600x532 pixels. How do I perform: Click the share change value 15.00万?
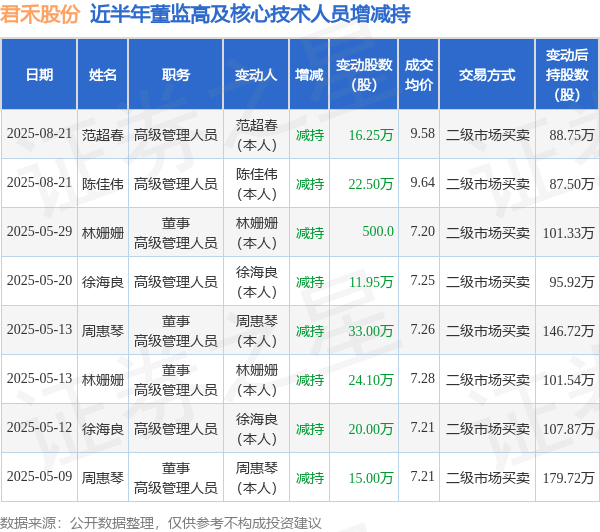click(x=371, y=478)
